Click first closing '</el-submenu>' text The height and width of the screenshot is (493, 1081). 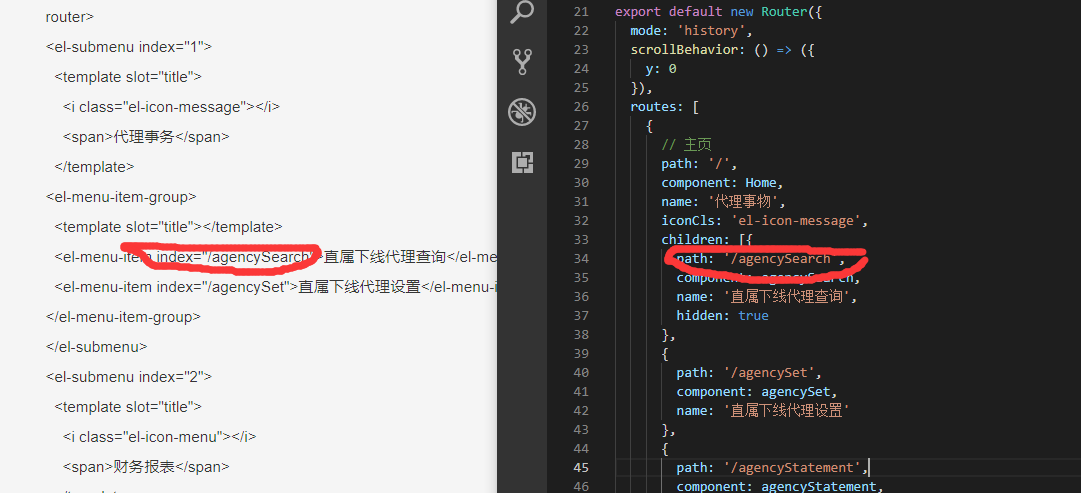coord(97,346)
